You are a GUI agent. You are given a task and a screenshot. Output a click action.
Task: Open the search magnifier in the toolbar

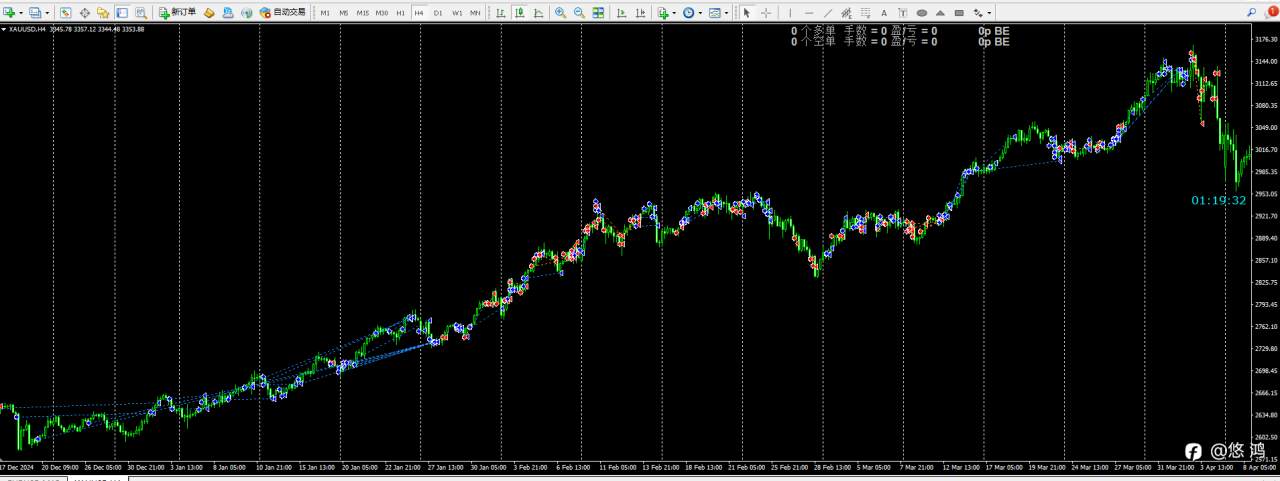click(1253, 11)
